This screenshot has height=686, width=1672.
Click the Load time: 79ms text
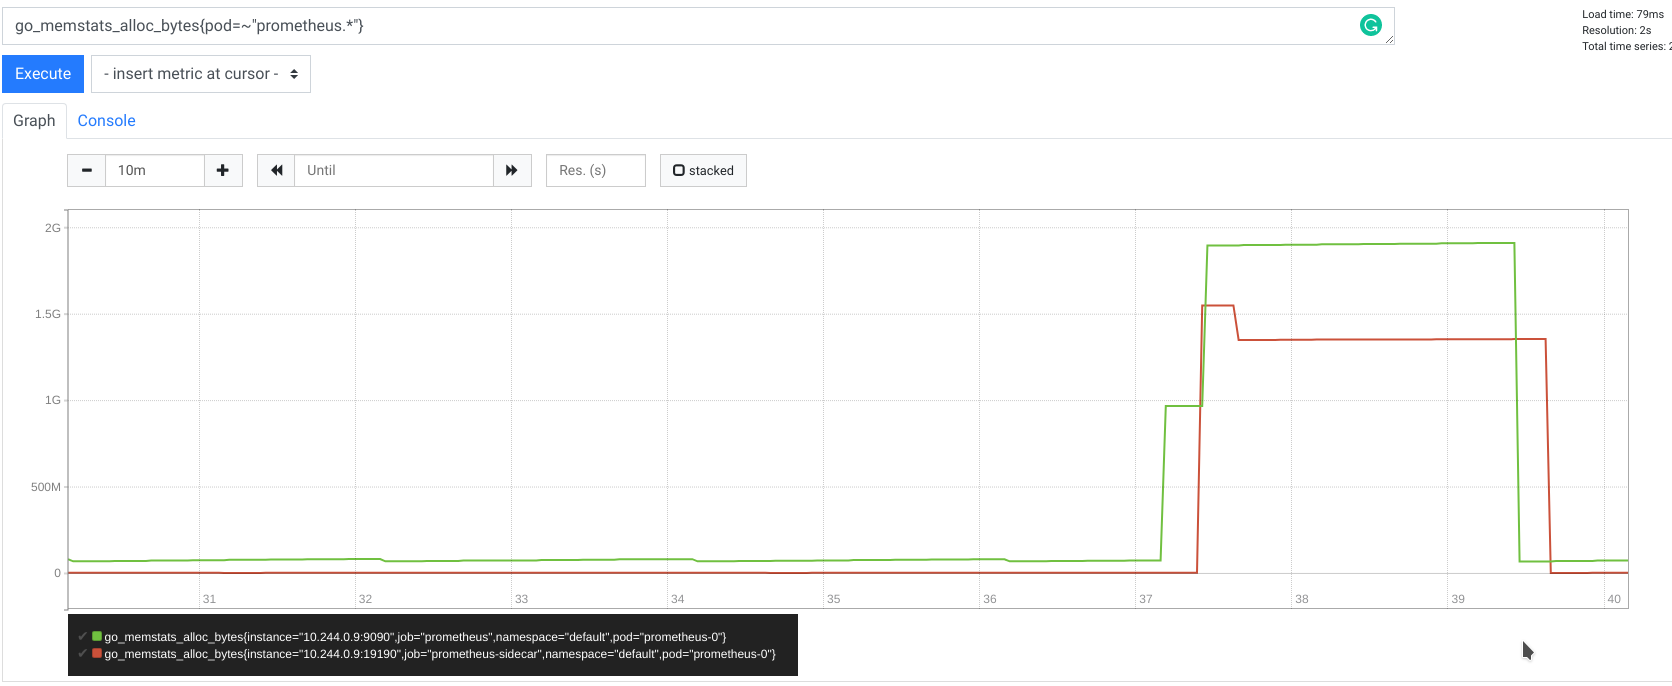(1623, 14)
